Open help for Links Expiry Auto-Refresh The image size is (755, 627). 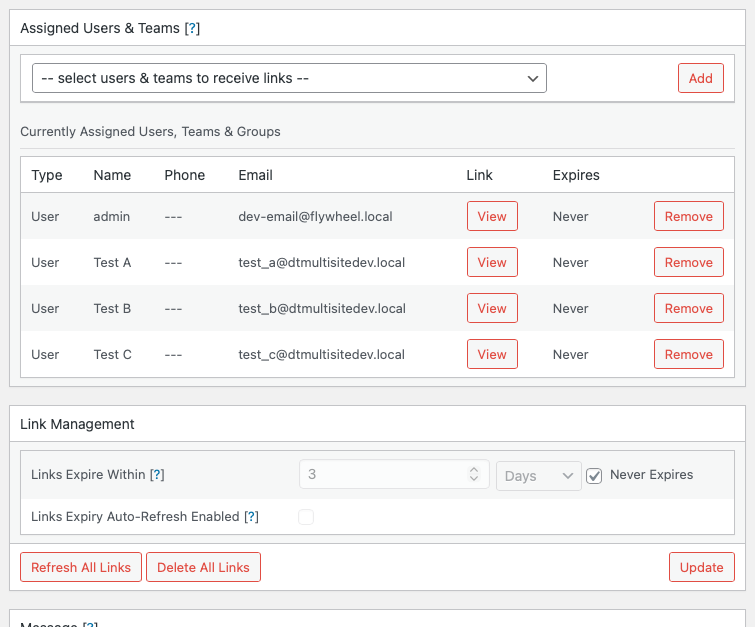251,517
